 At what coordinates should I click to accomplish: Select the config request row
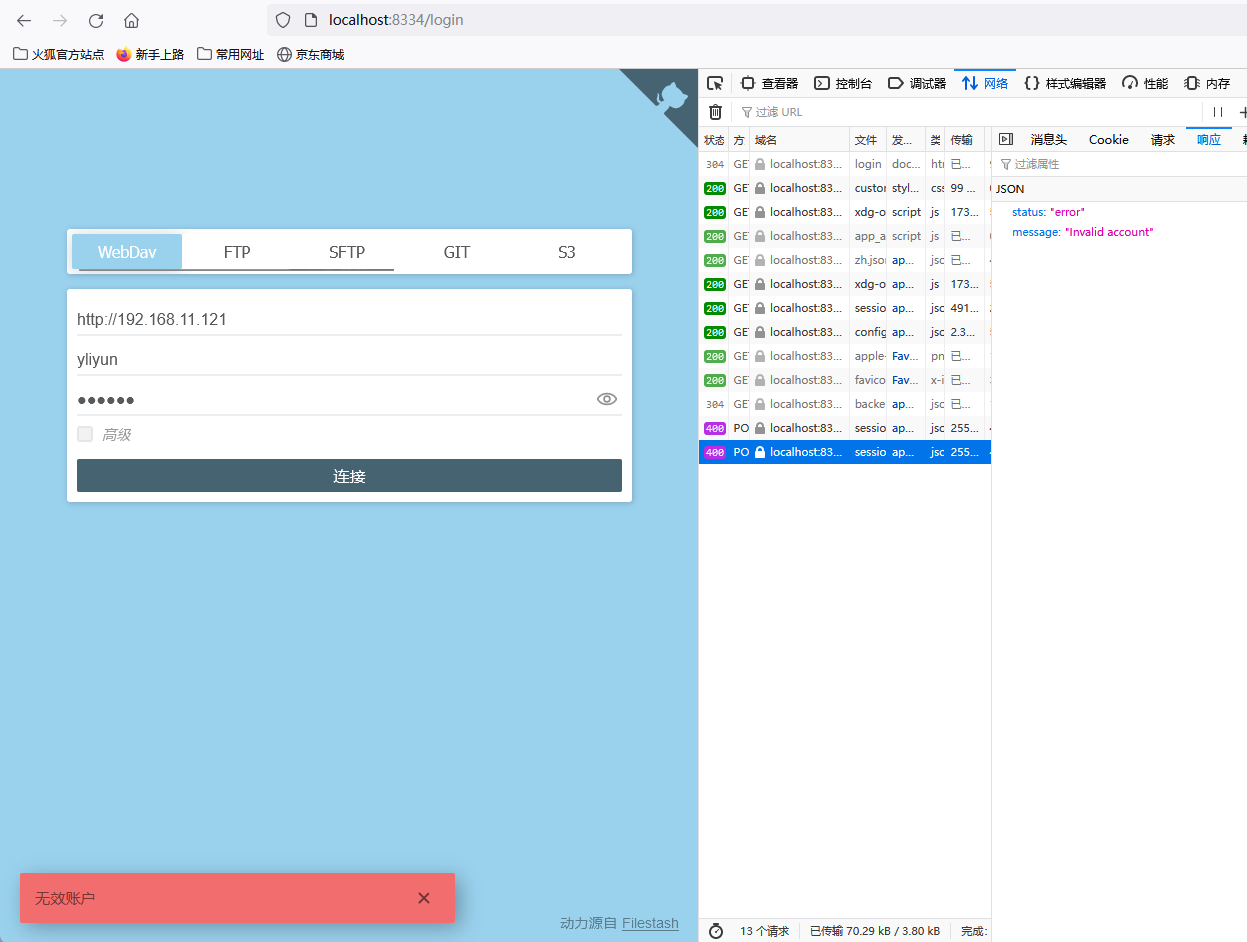845,332
